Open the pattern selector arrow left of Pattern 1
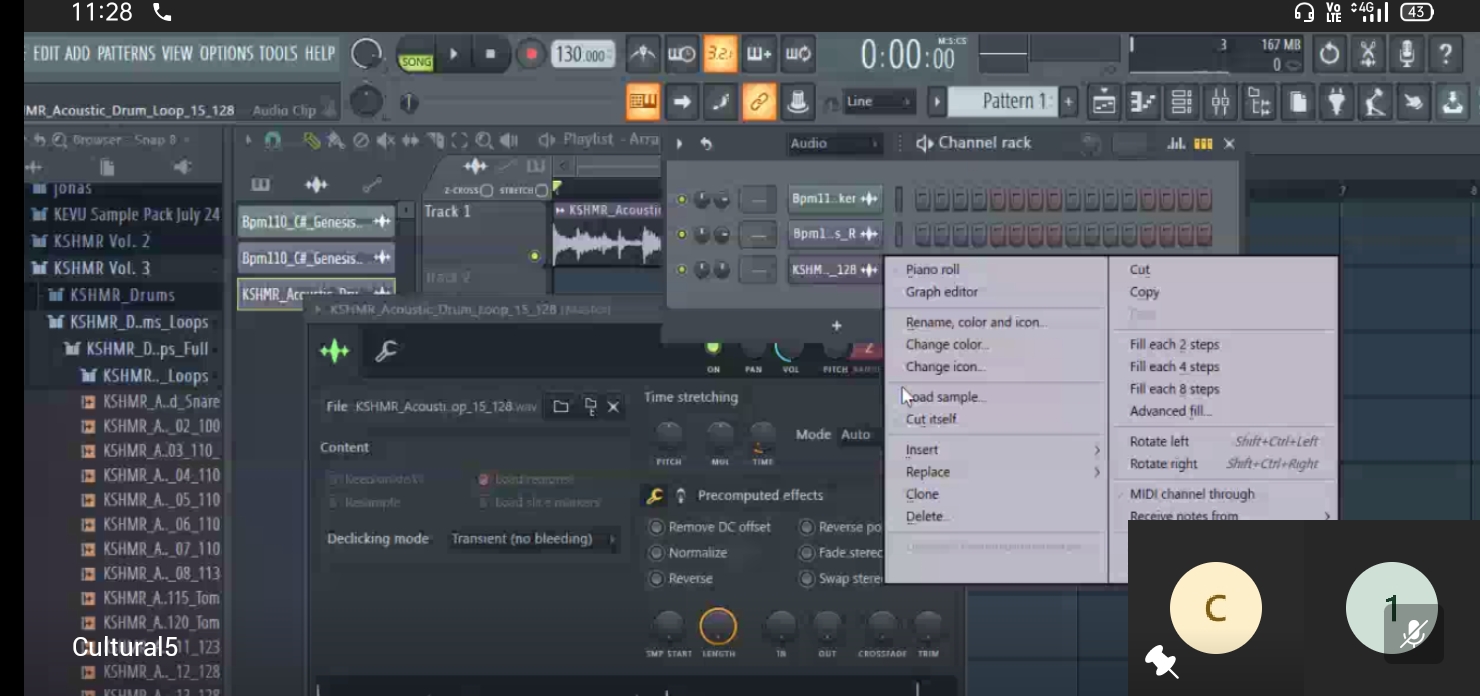 point(937,102)
